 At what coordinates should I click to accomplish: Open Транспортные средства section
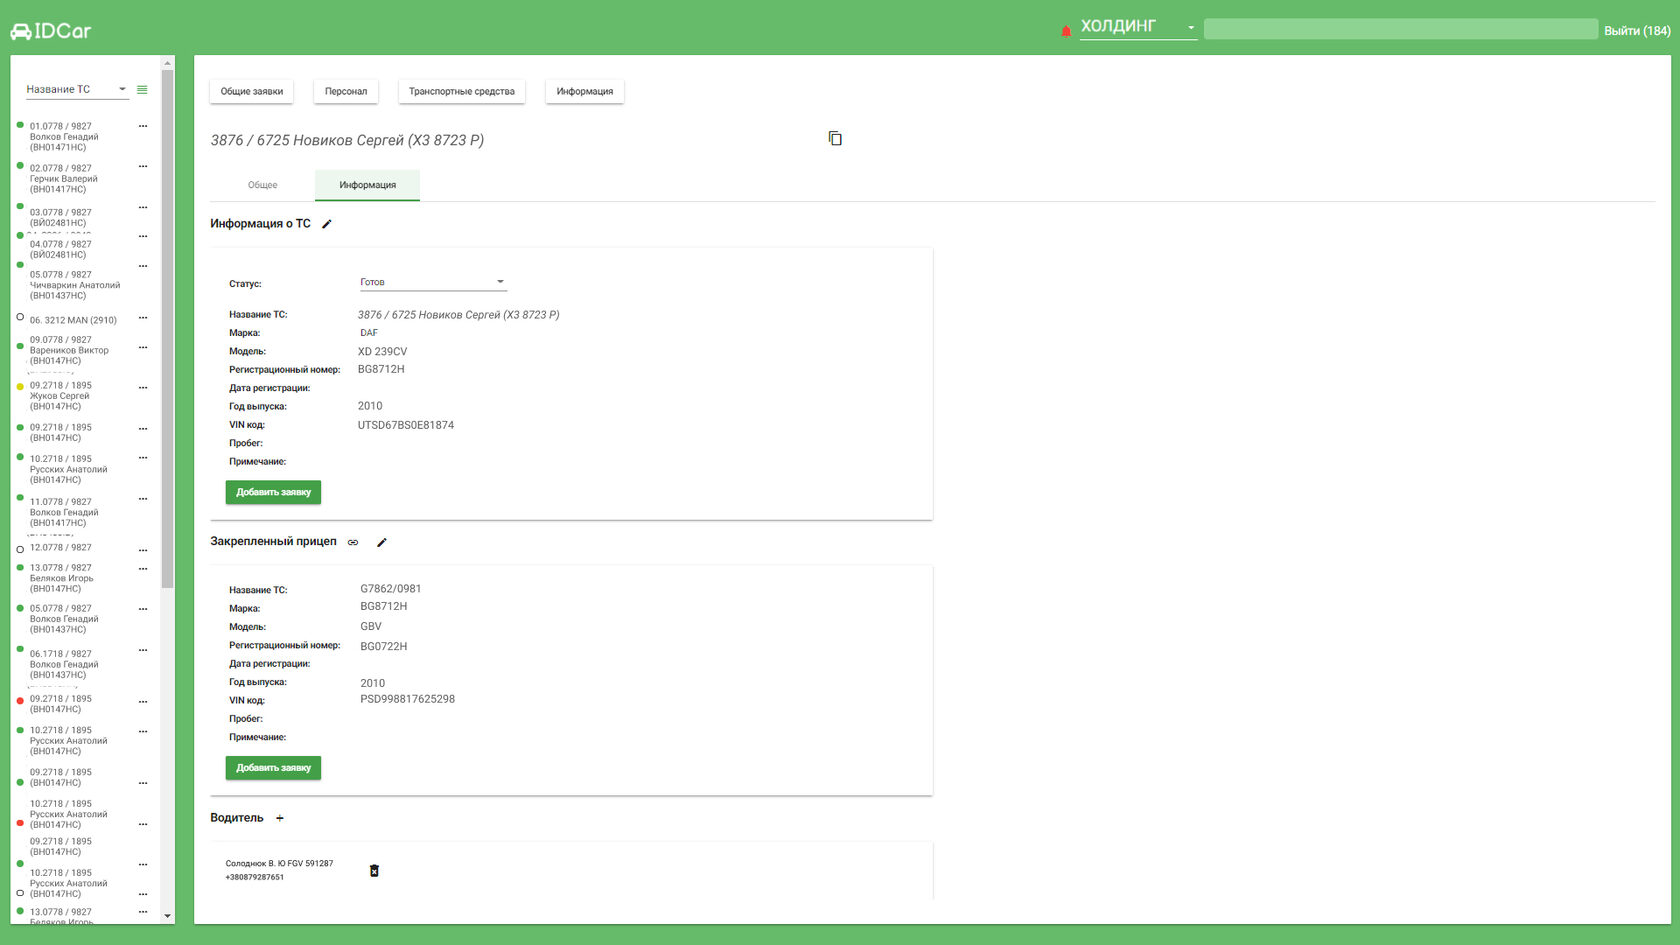(462, 91)
